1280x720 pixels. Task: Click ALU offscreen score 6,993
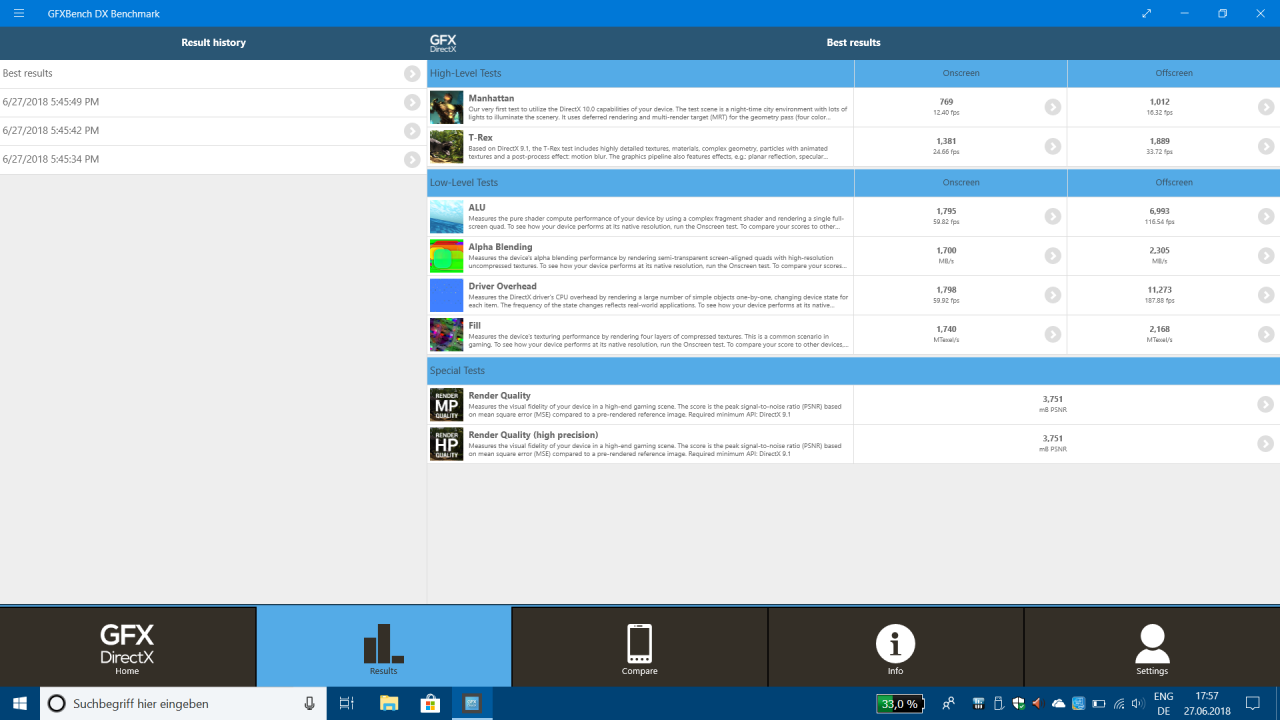click(1159, 211)
